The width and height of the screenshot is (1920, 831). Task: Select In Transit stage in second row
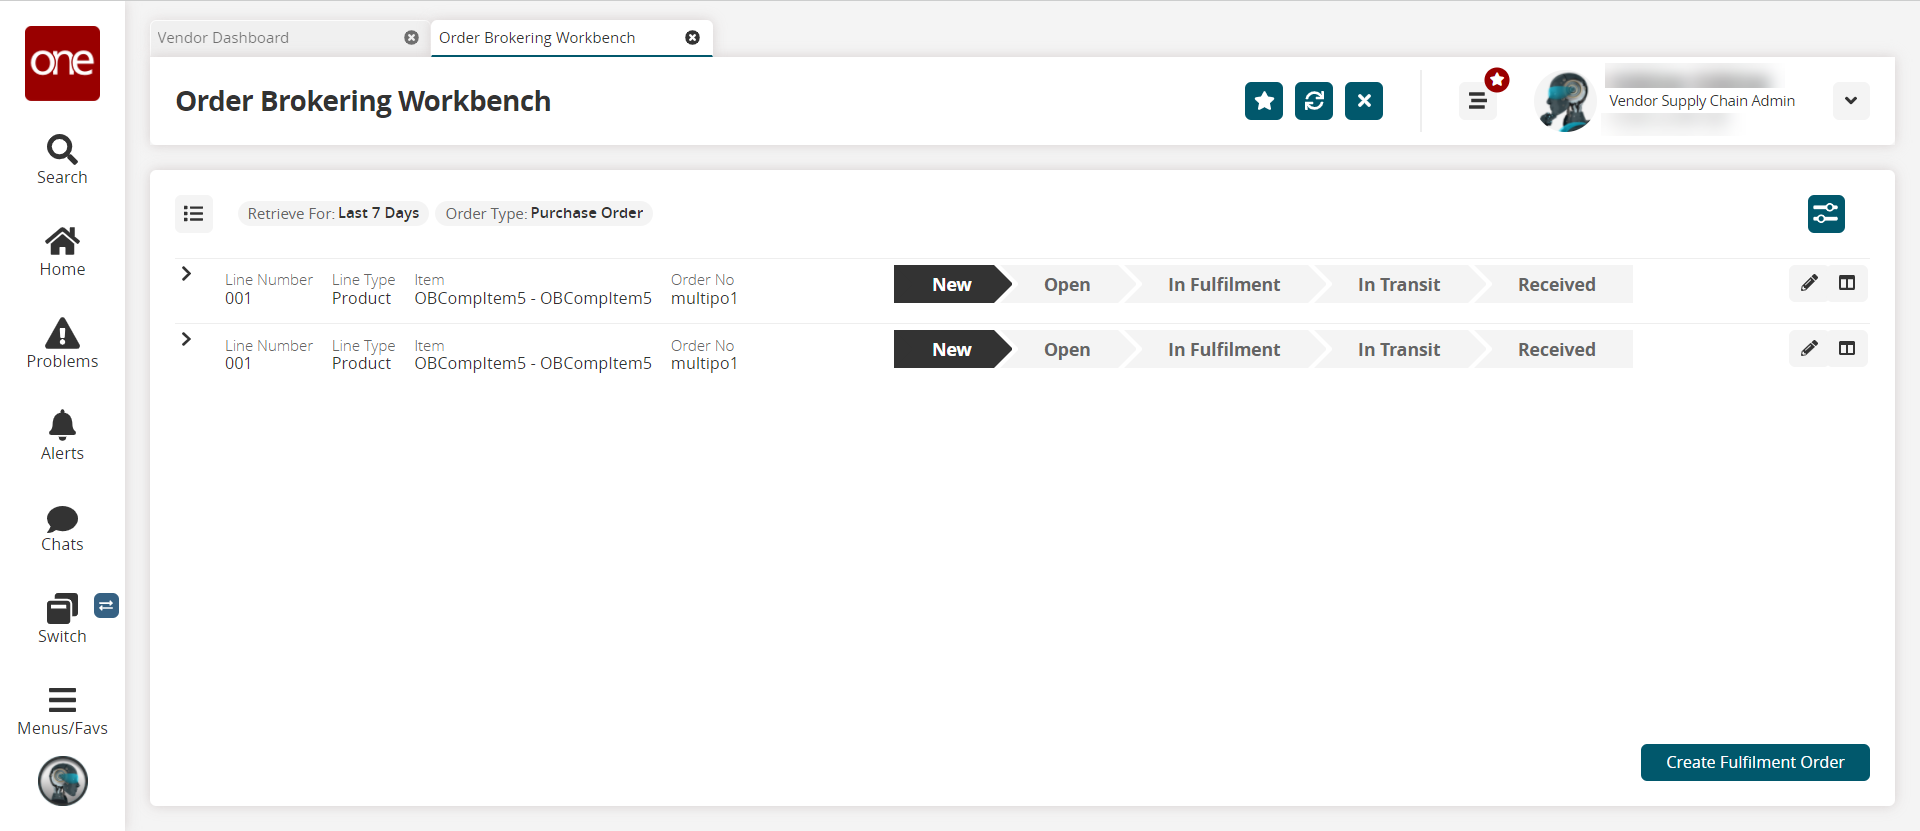click(1399, 349)
